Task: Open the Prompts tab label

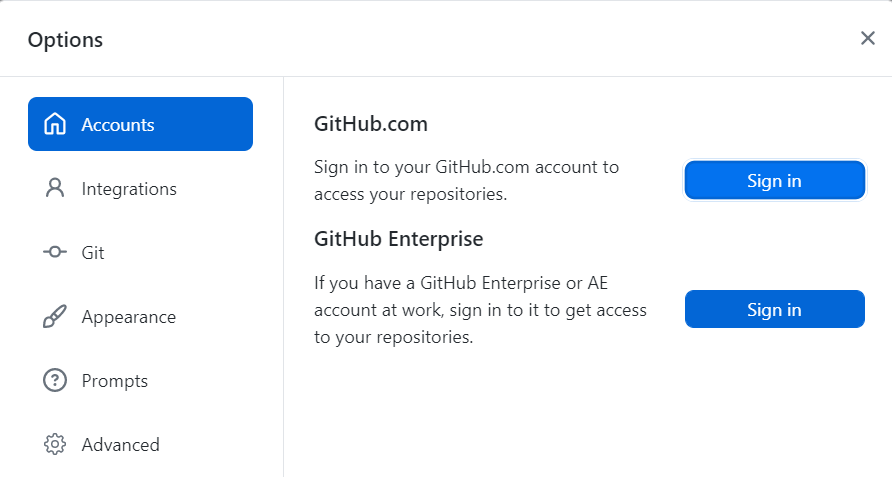Action: pos(115,381)
